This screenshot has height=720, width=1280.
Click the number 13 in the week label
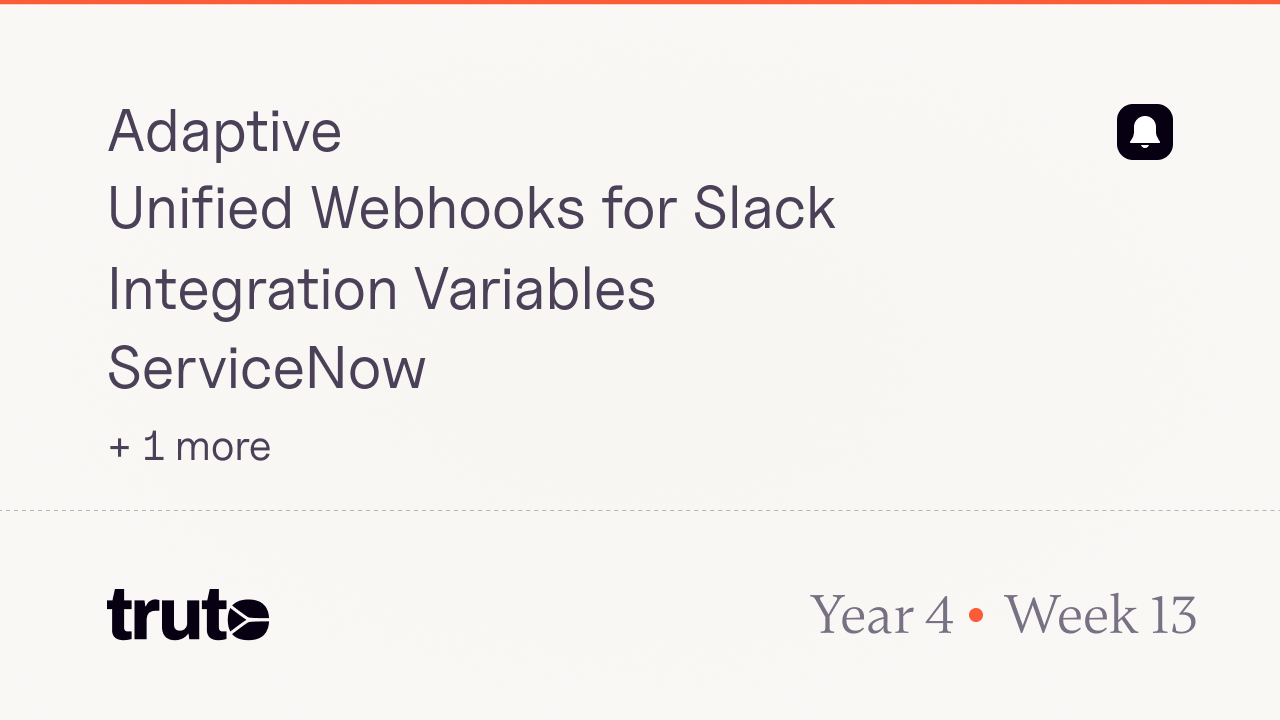click(x=1173, y=614)
